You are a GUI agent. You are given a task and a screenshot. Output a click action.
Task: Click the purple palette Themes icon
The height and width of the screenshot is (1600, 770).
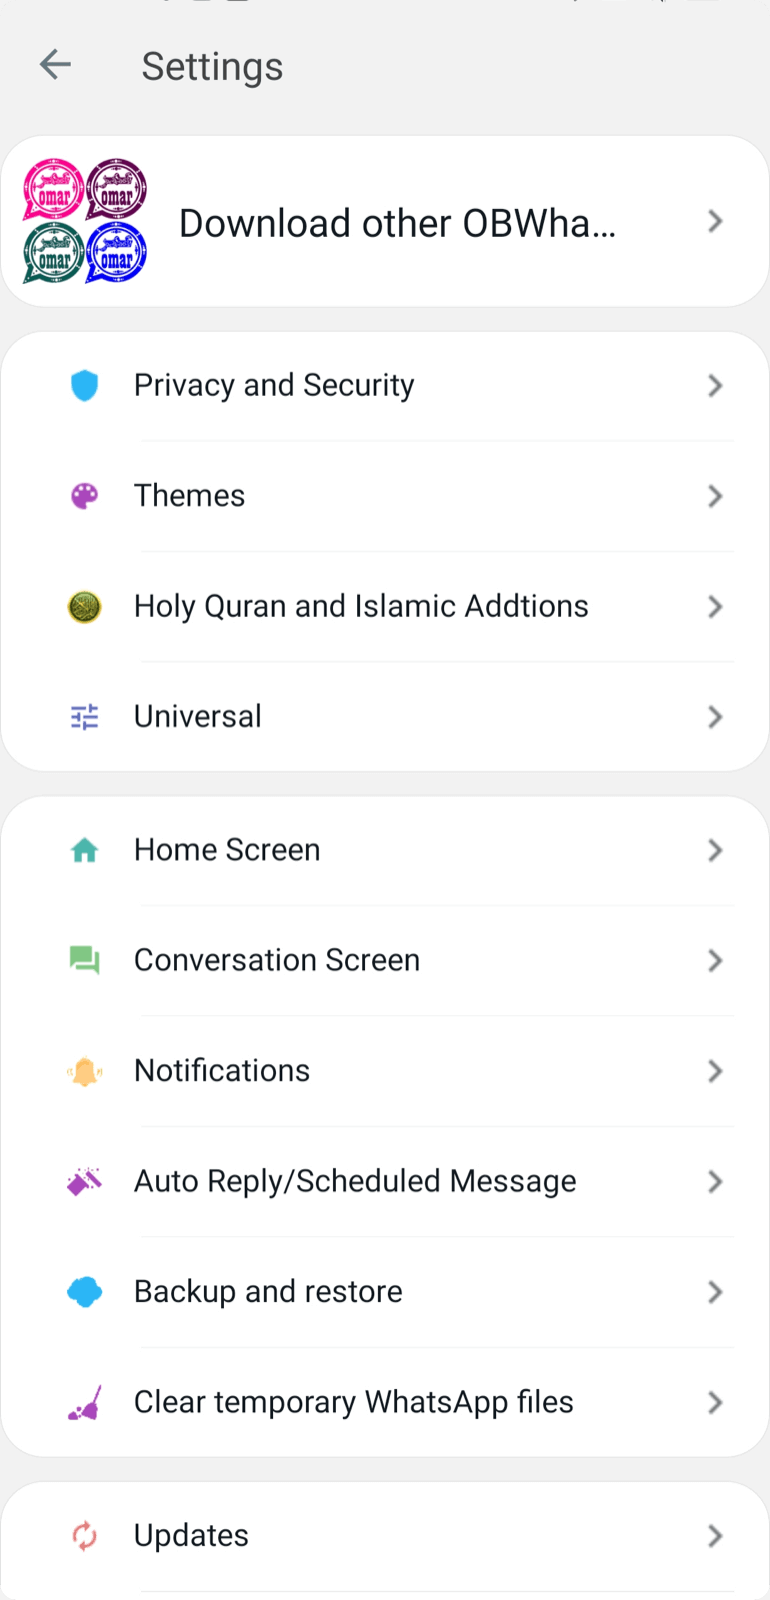click(x=85, y=496)
